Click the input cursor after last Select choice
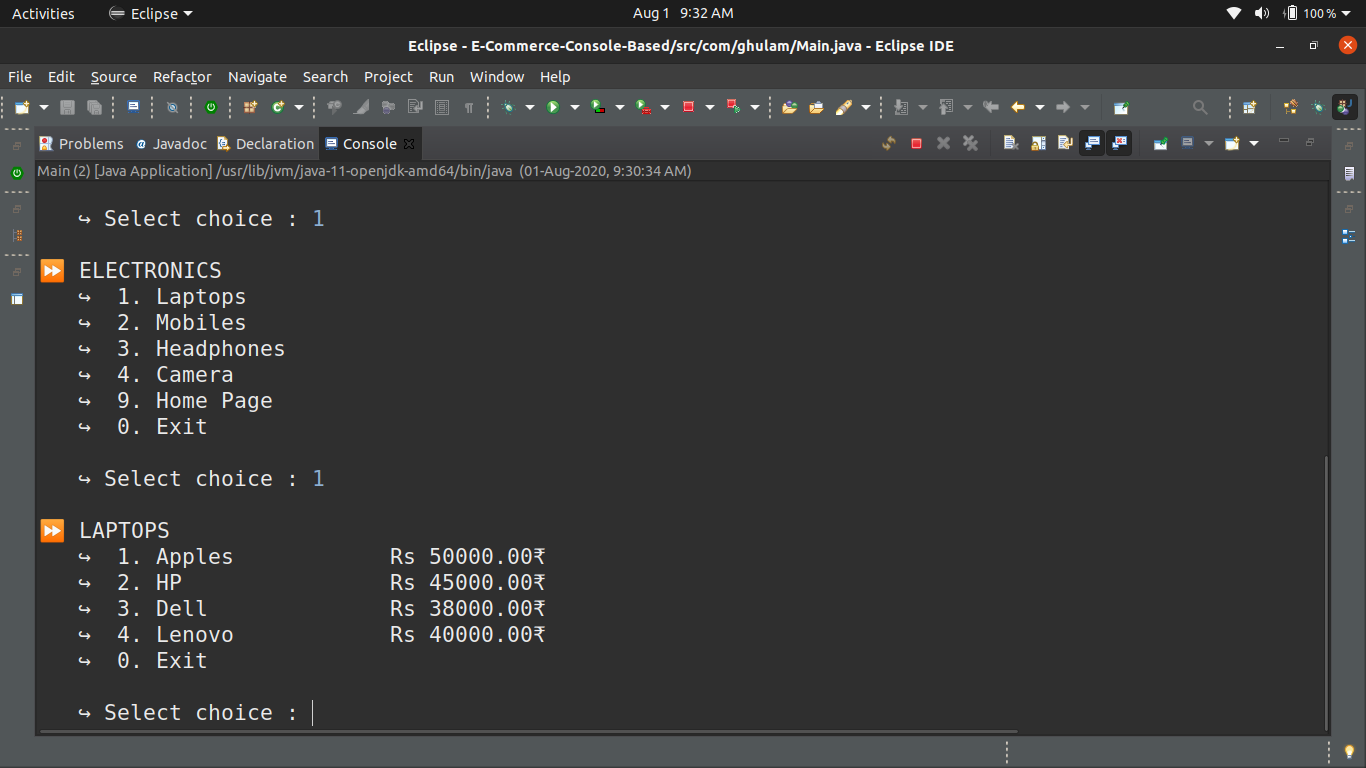Screen dimensions: 1366x768 [x=313, y=713]
